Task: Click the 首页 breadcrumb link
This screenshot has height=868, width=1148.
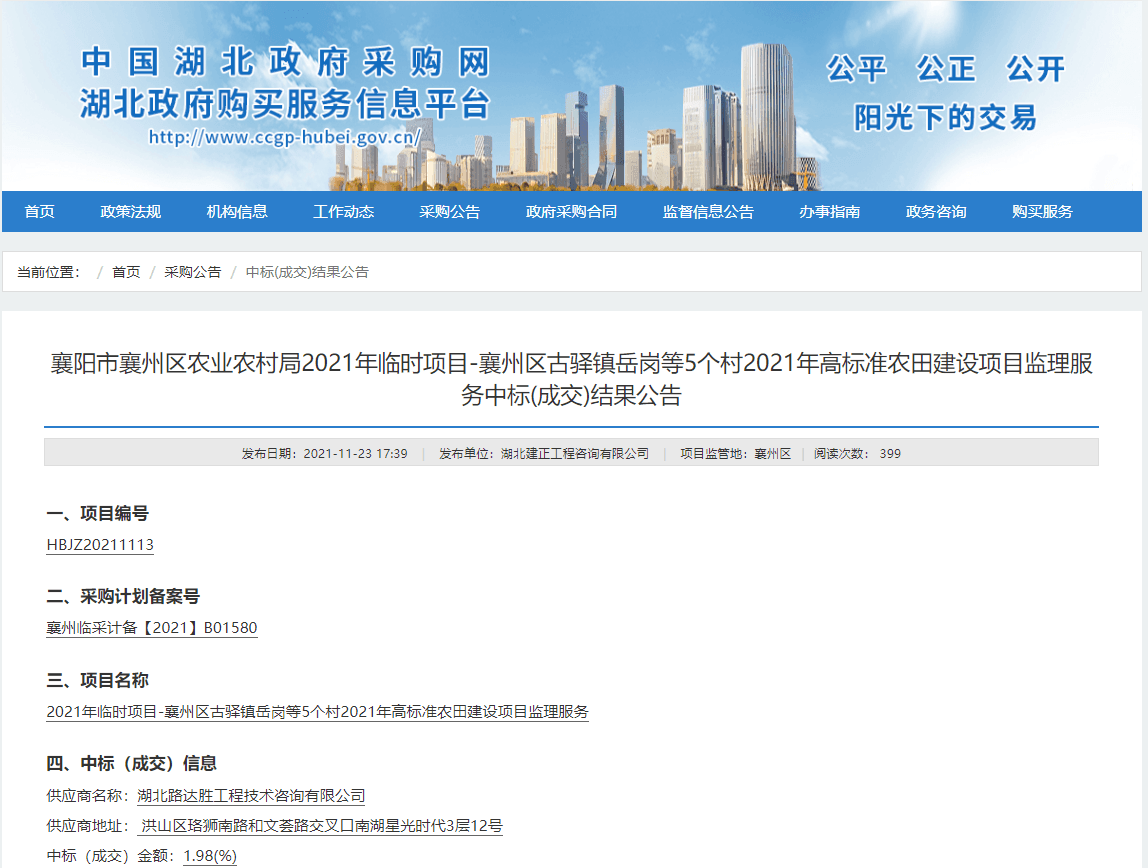Action: coord(126,272)
